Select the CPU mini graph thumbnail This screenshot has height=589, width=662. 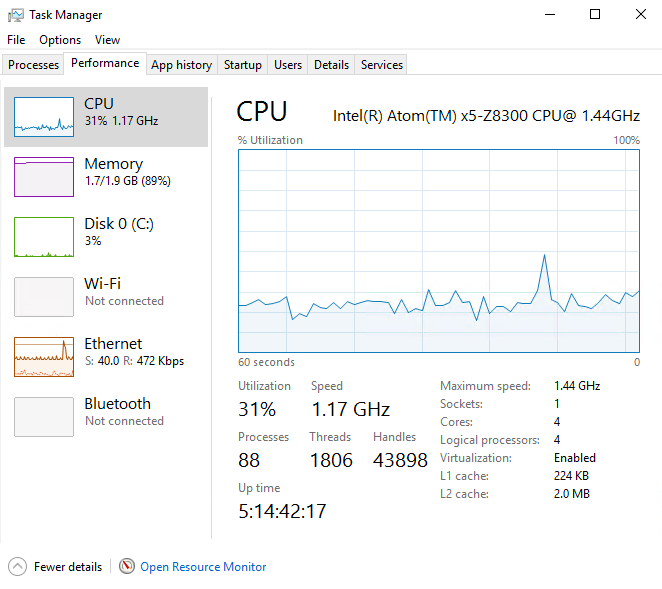click(x=44, y=117)
